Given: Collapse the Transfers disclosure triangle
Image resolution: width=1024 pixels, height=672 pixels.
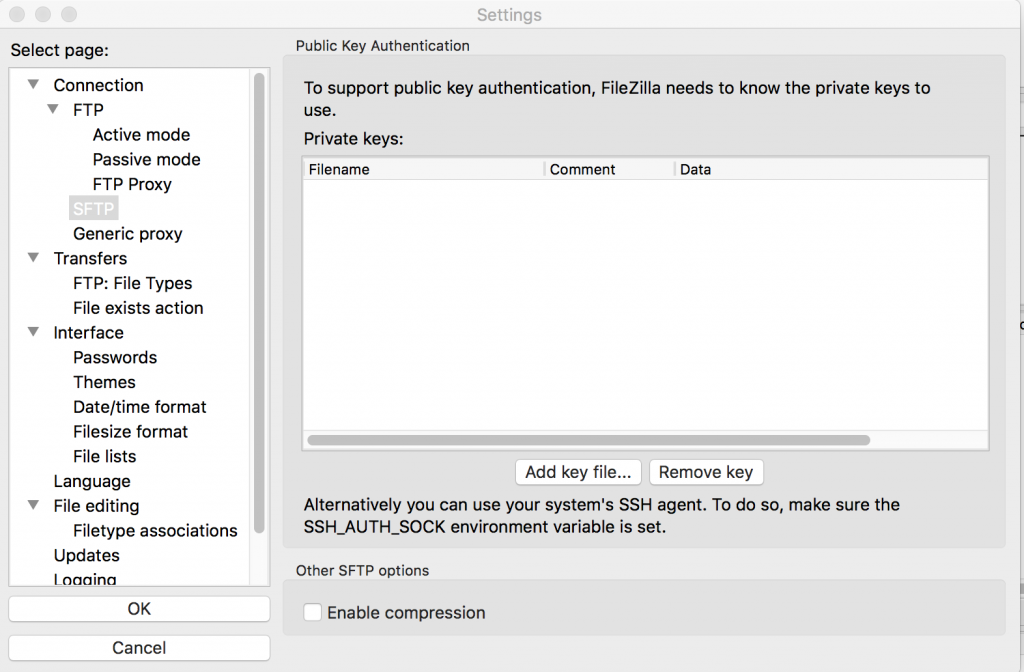Looking at the screenshot, I should click(34, 258).
